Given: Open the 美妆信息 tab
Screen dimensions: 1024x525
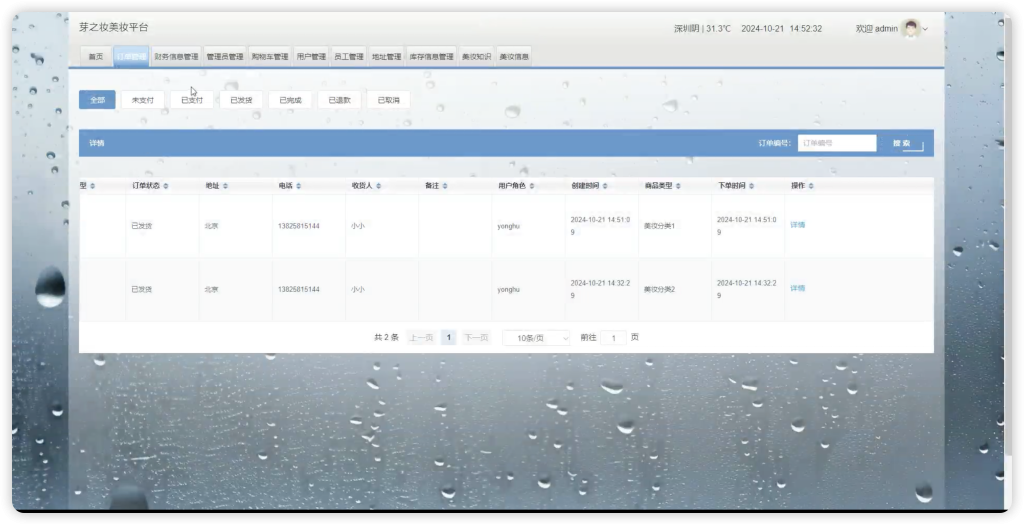Looking at the screenshot, I should point(514,57).
